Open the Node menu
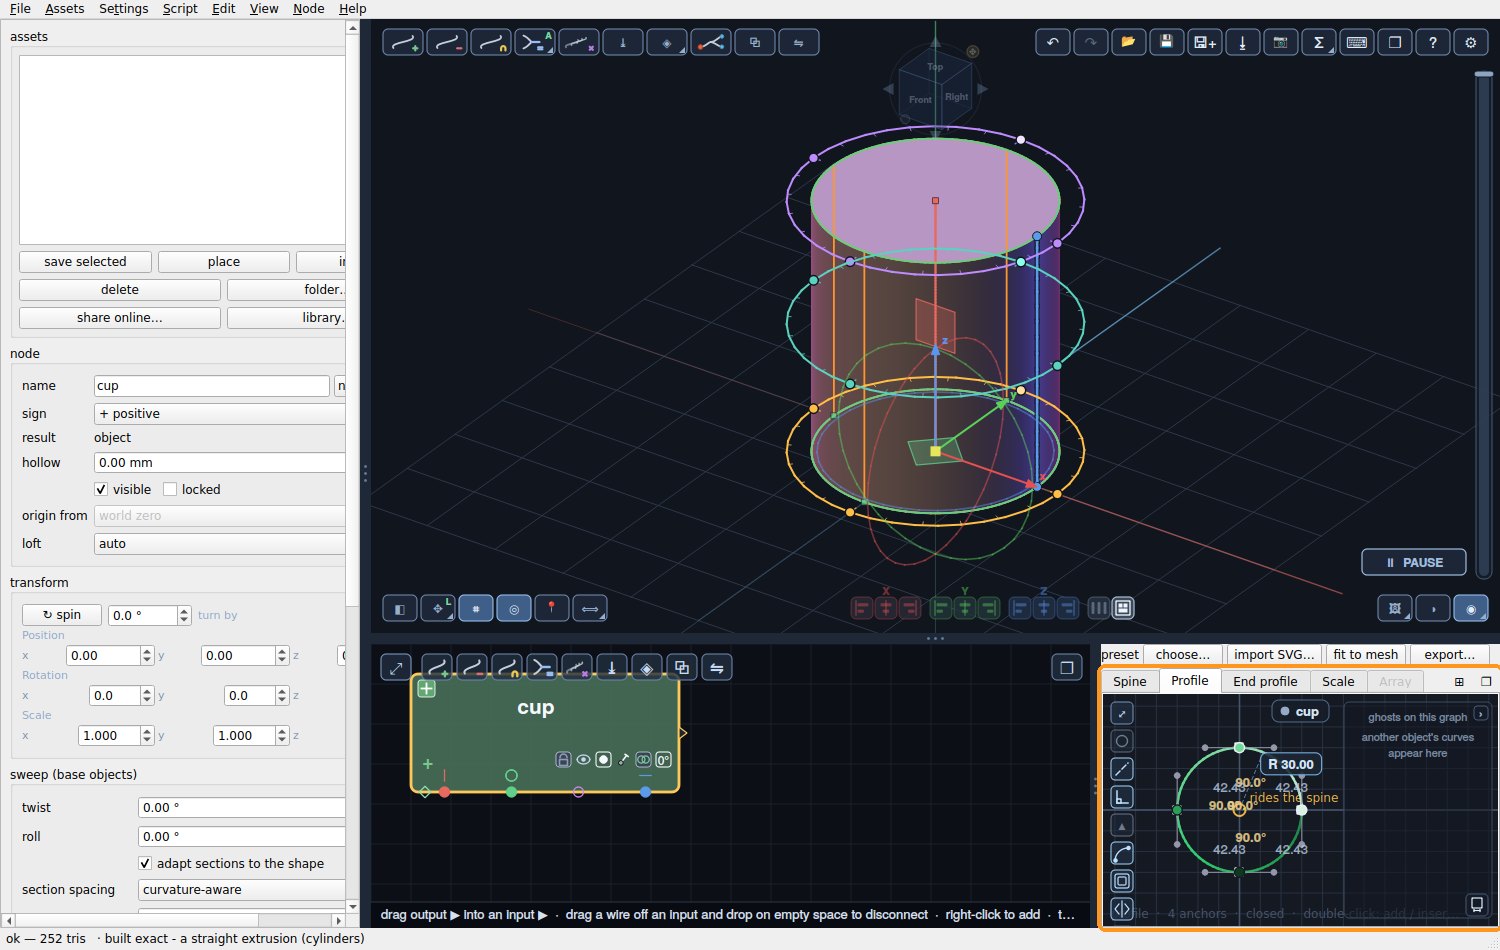The width and height of the screenshot is (1500, 950). point(309,8)
